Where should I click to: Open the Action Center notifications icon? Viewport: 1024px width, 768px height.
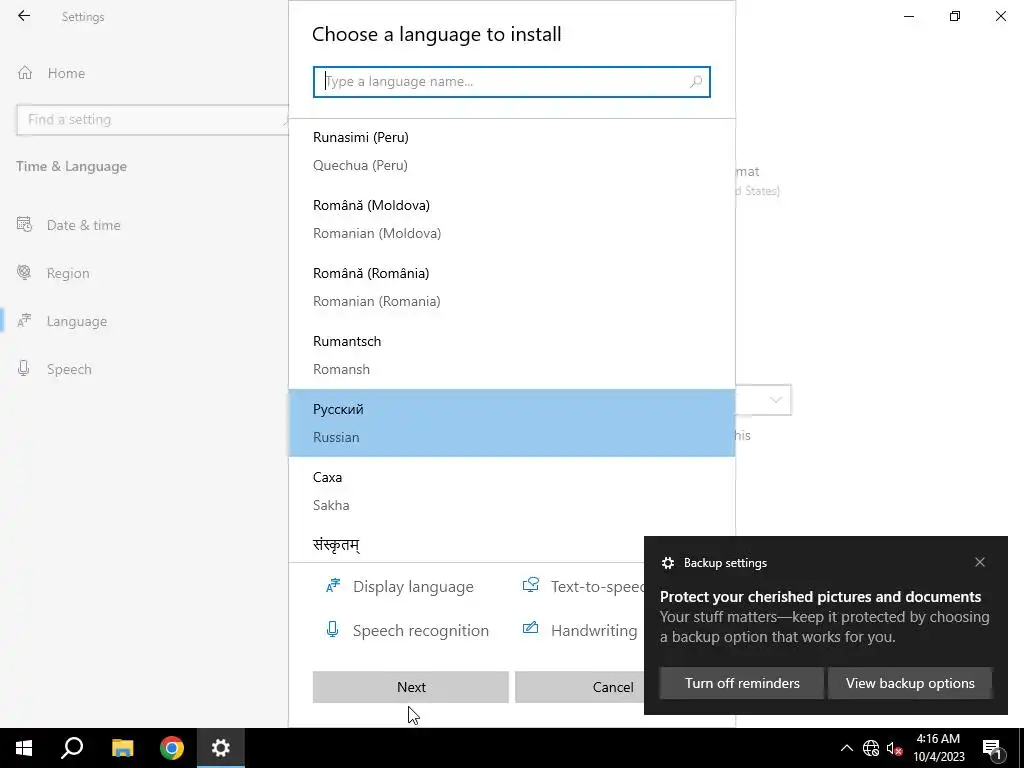(x=992, y=748)
